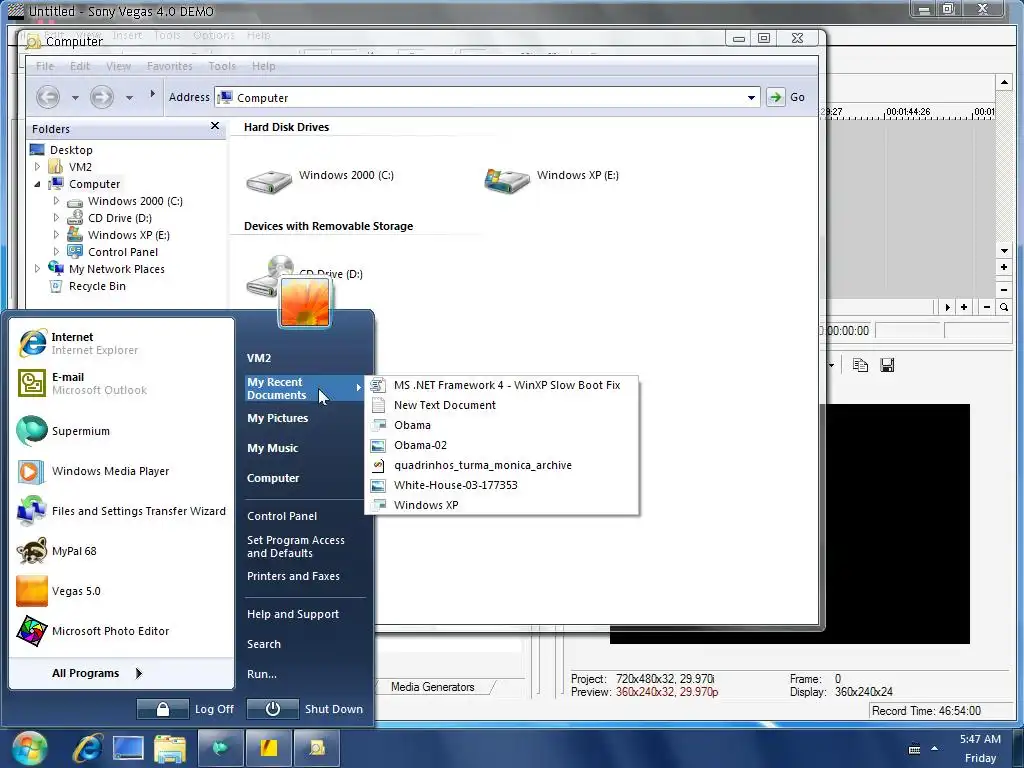The width and height of the screenshot is (1024, 768).
Task: Expand All Programs list
Action: (97, 673)
